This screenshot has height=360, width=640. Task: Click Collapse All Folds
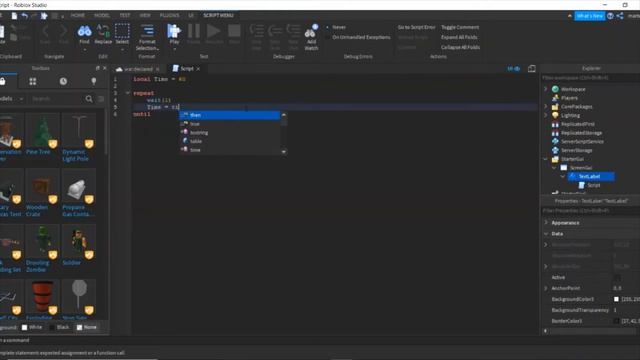460,47
